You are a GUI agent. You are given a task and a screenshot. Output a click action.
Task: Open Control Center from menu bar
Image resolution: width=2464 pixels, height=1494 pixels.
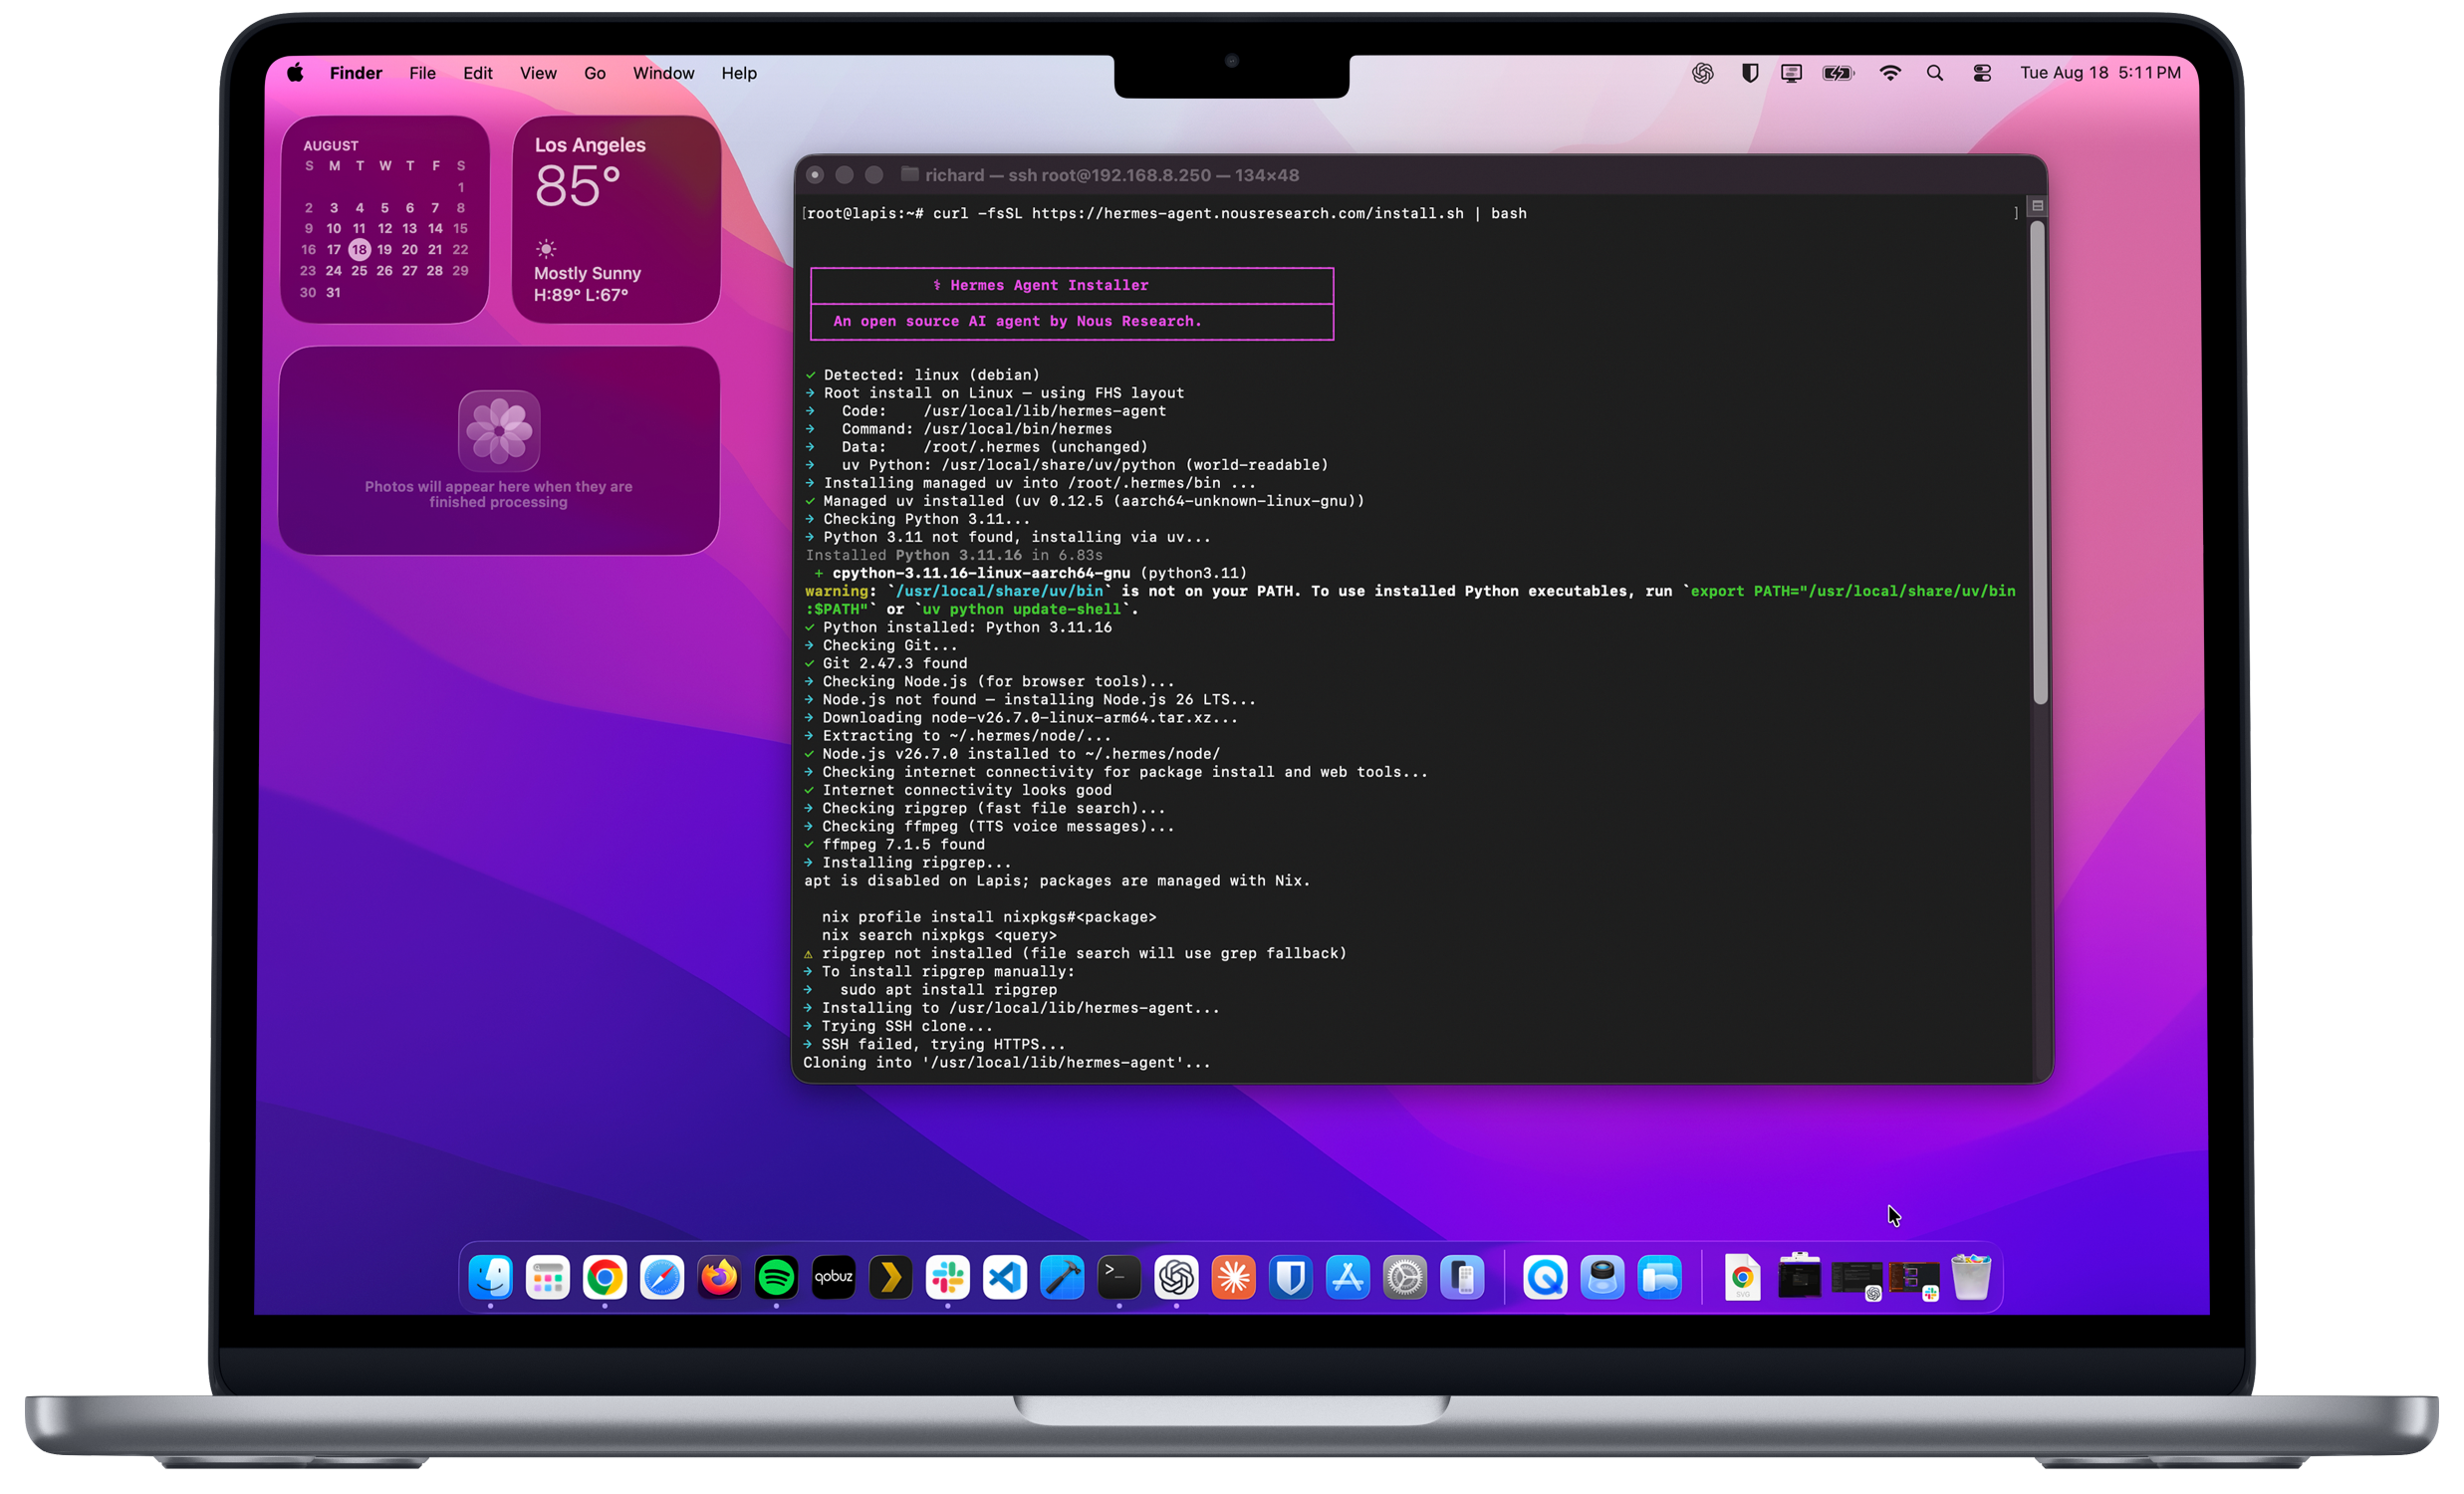pos(1982,73)
